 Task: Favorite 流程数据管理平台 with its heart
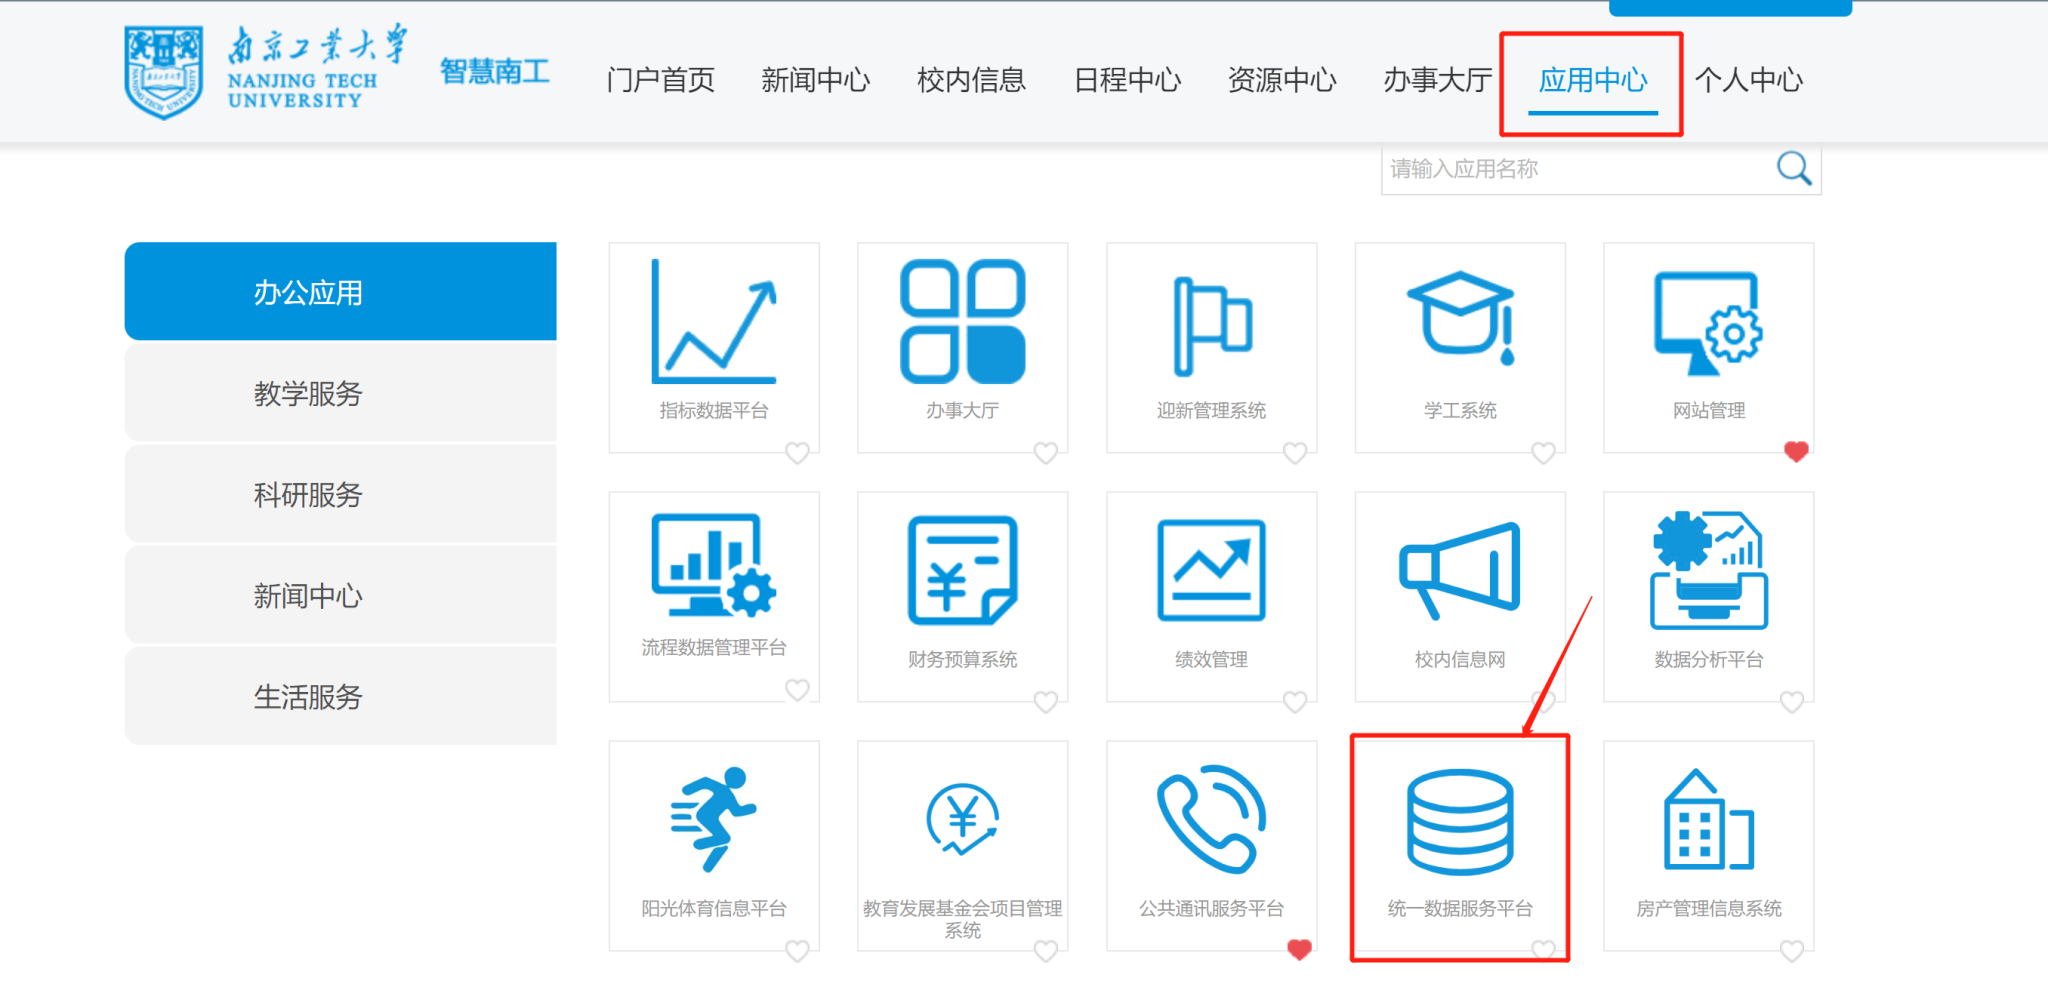(x=797, y=690)
